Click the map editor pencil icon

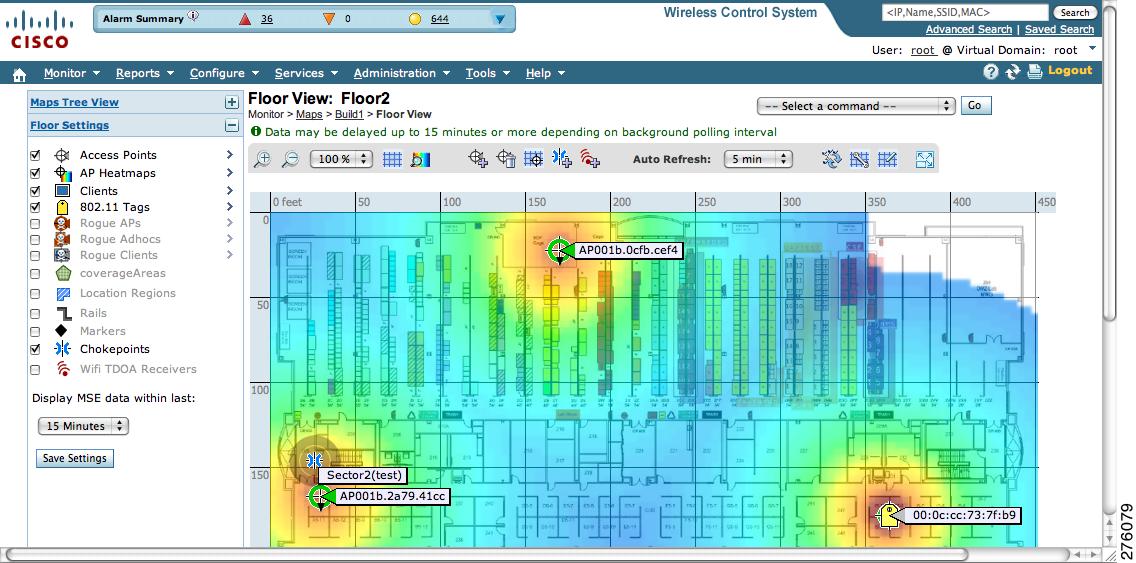(x=888, y=159)
